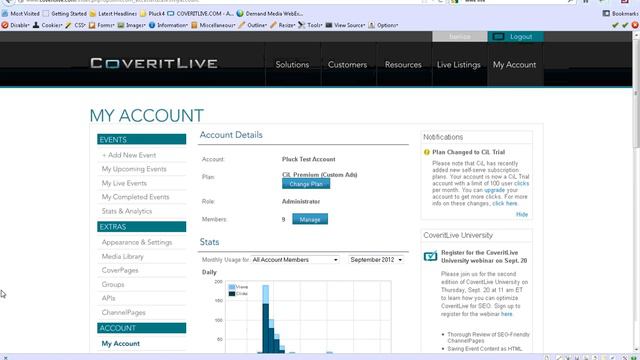
Task: Open the View Source toolbar menu
Action: (x=345, y=25)
